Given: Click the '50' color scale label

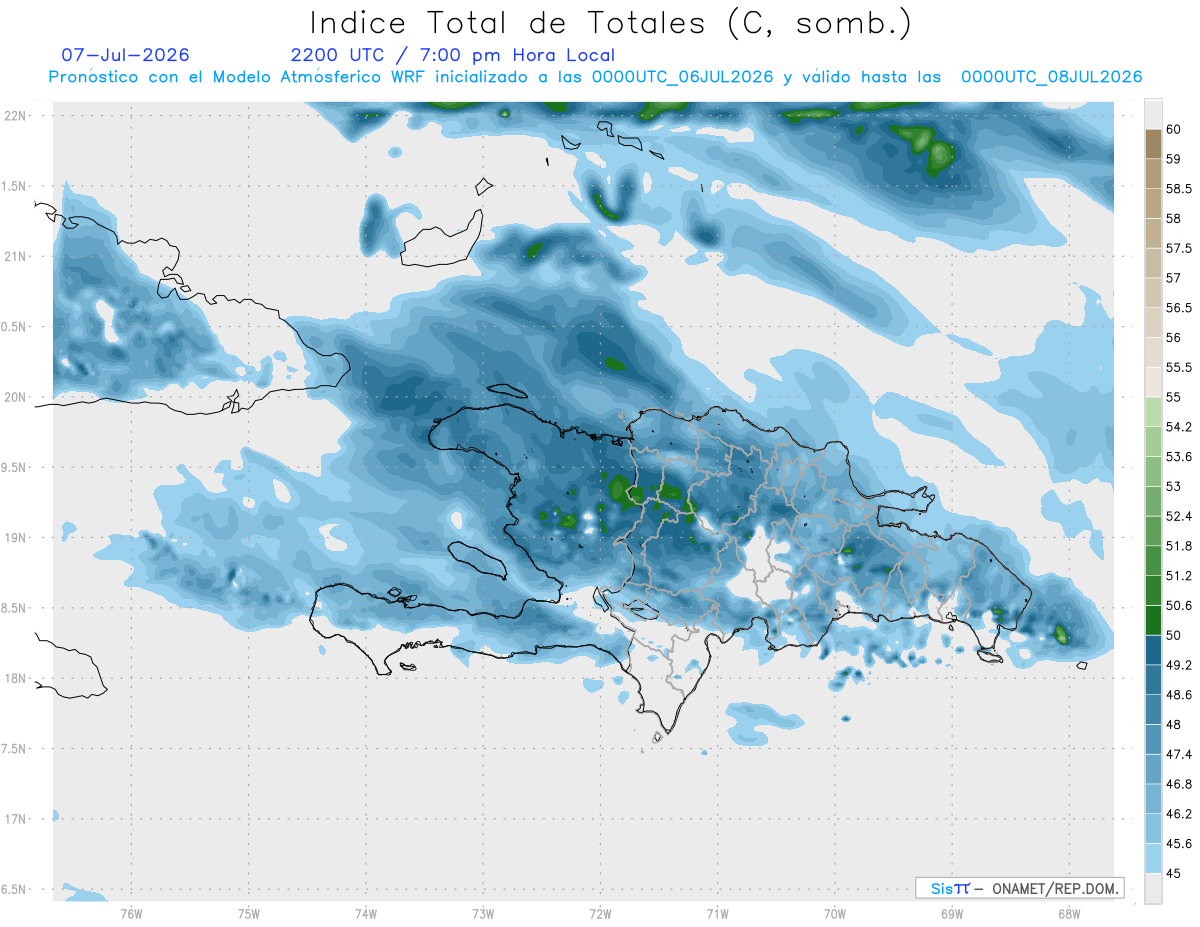Looking at the screenshot, I should [x=1174, y=635].
